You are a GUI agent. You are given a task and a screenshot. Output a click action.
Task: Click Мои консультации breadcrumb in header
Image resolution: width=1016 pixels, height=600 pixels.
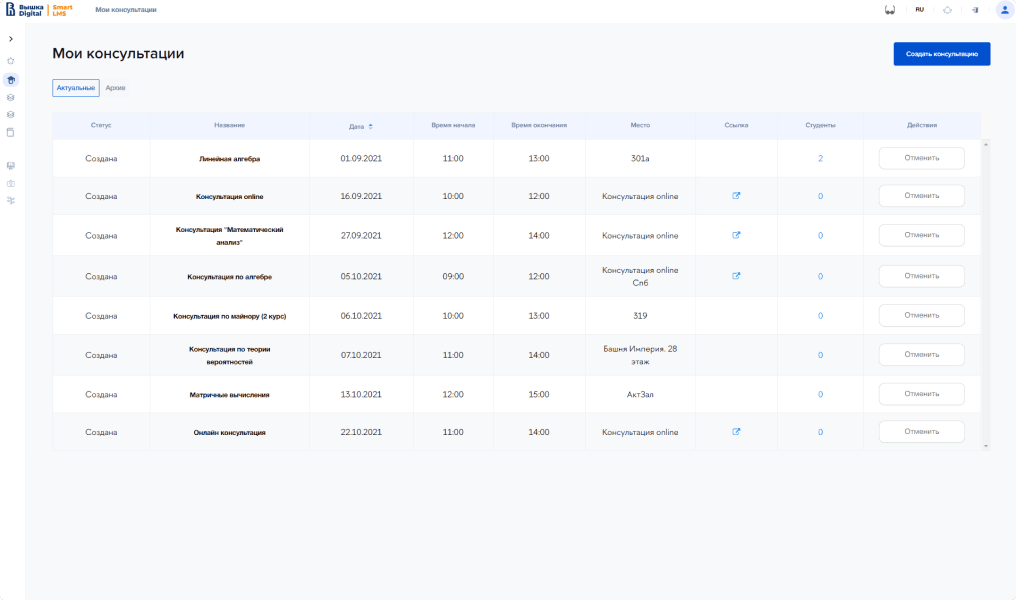point(126,10)
